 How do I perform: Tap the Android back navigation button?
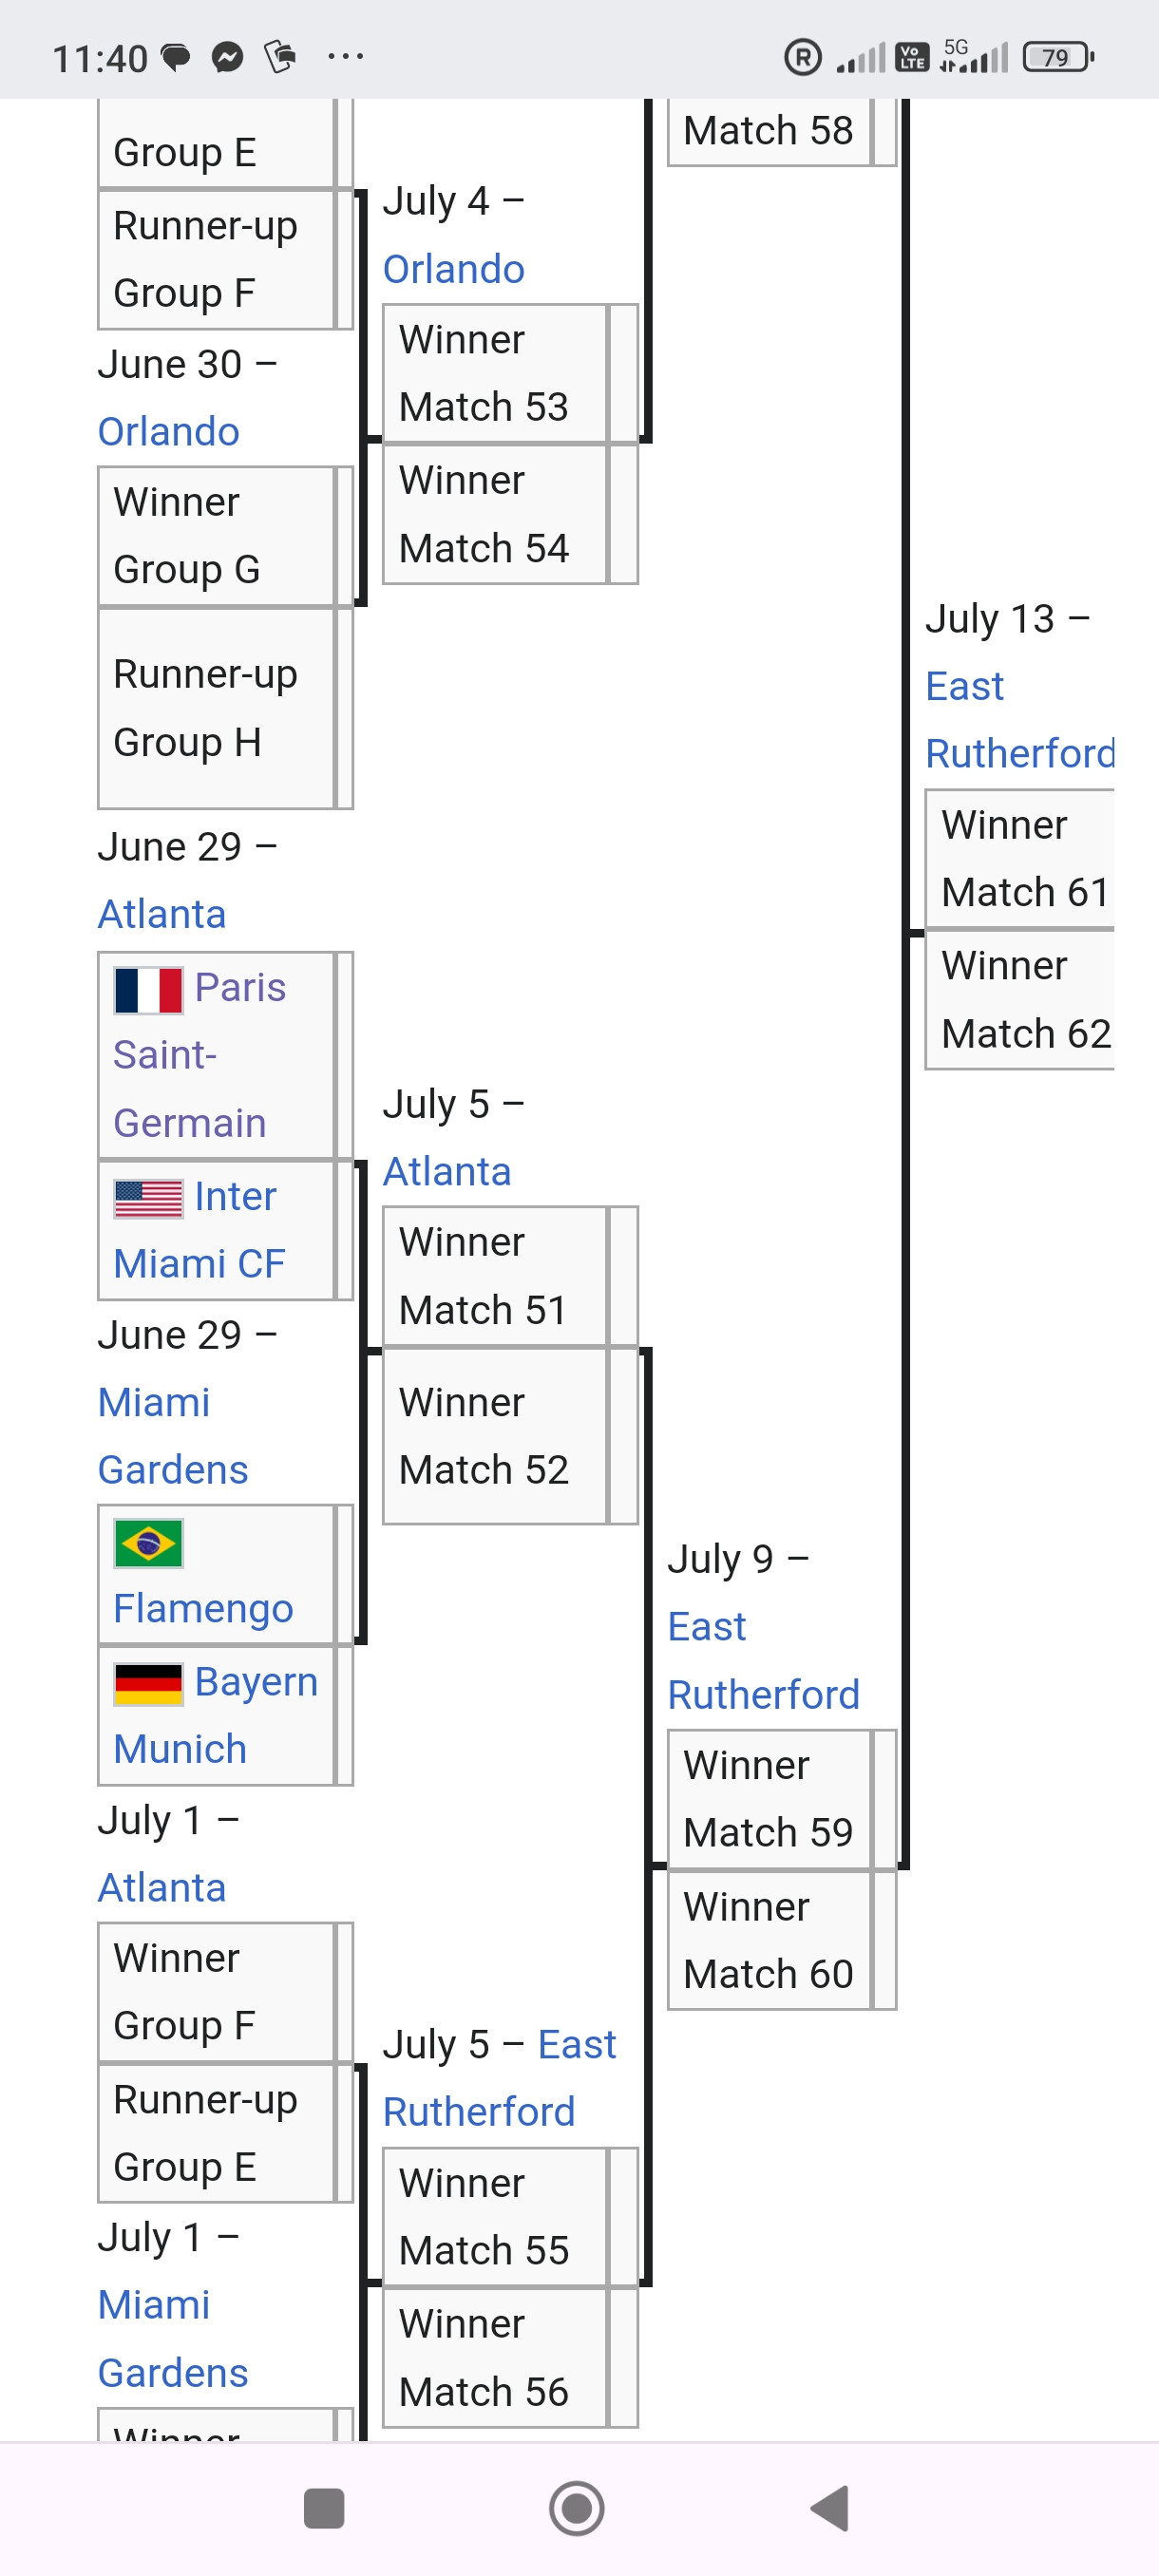pos(831,2508)
